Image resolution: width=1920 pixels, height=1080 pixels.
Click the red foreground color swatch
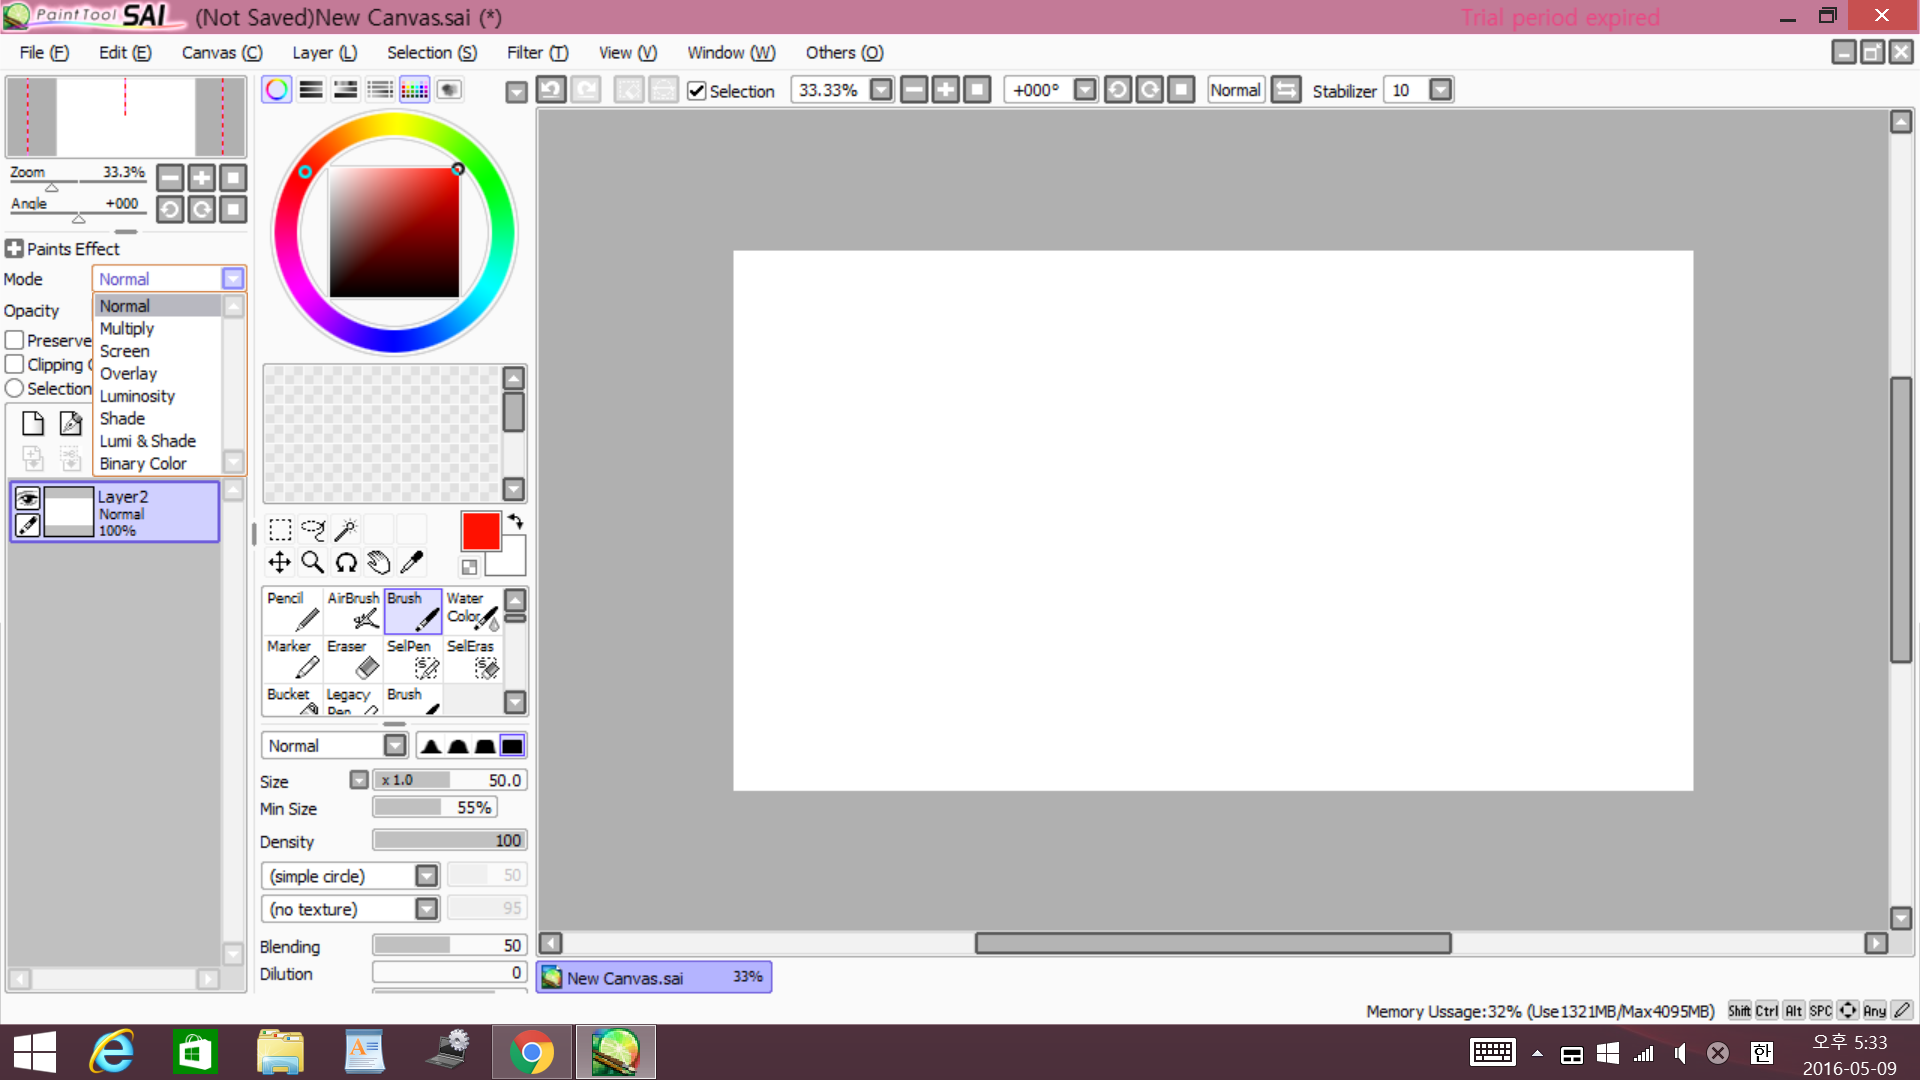click(x=481, y=530)
